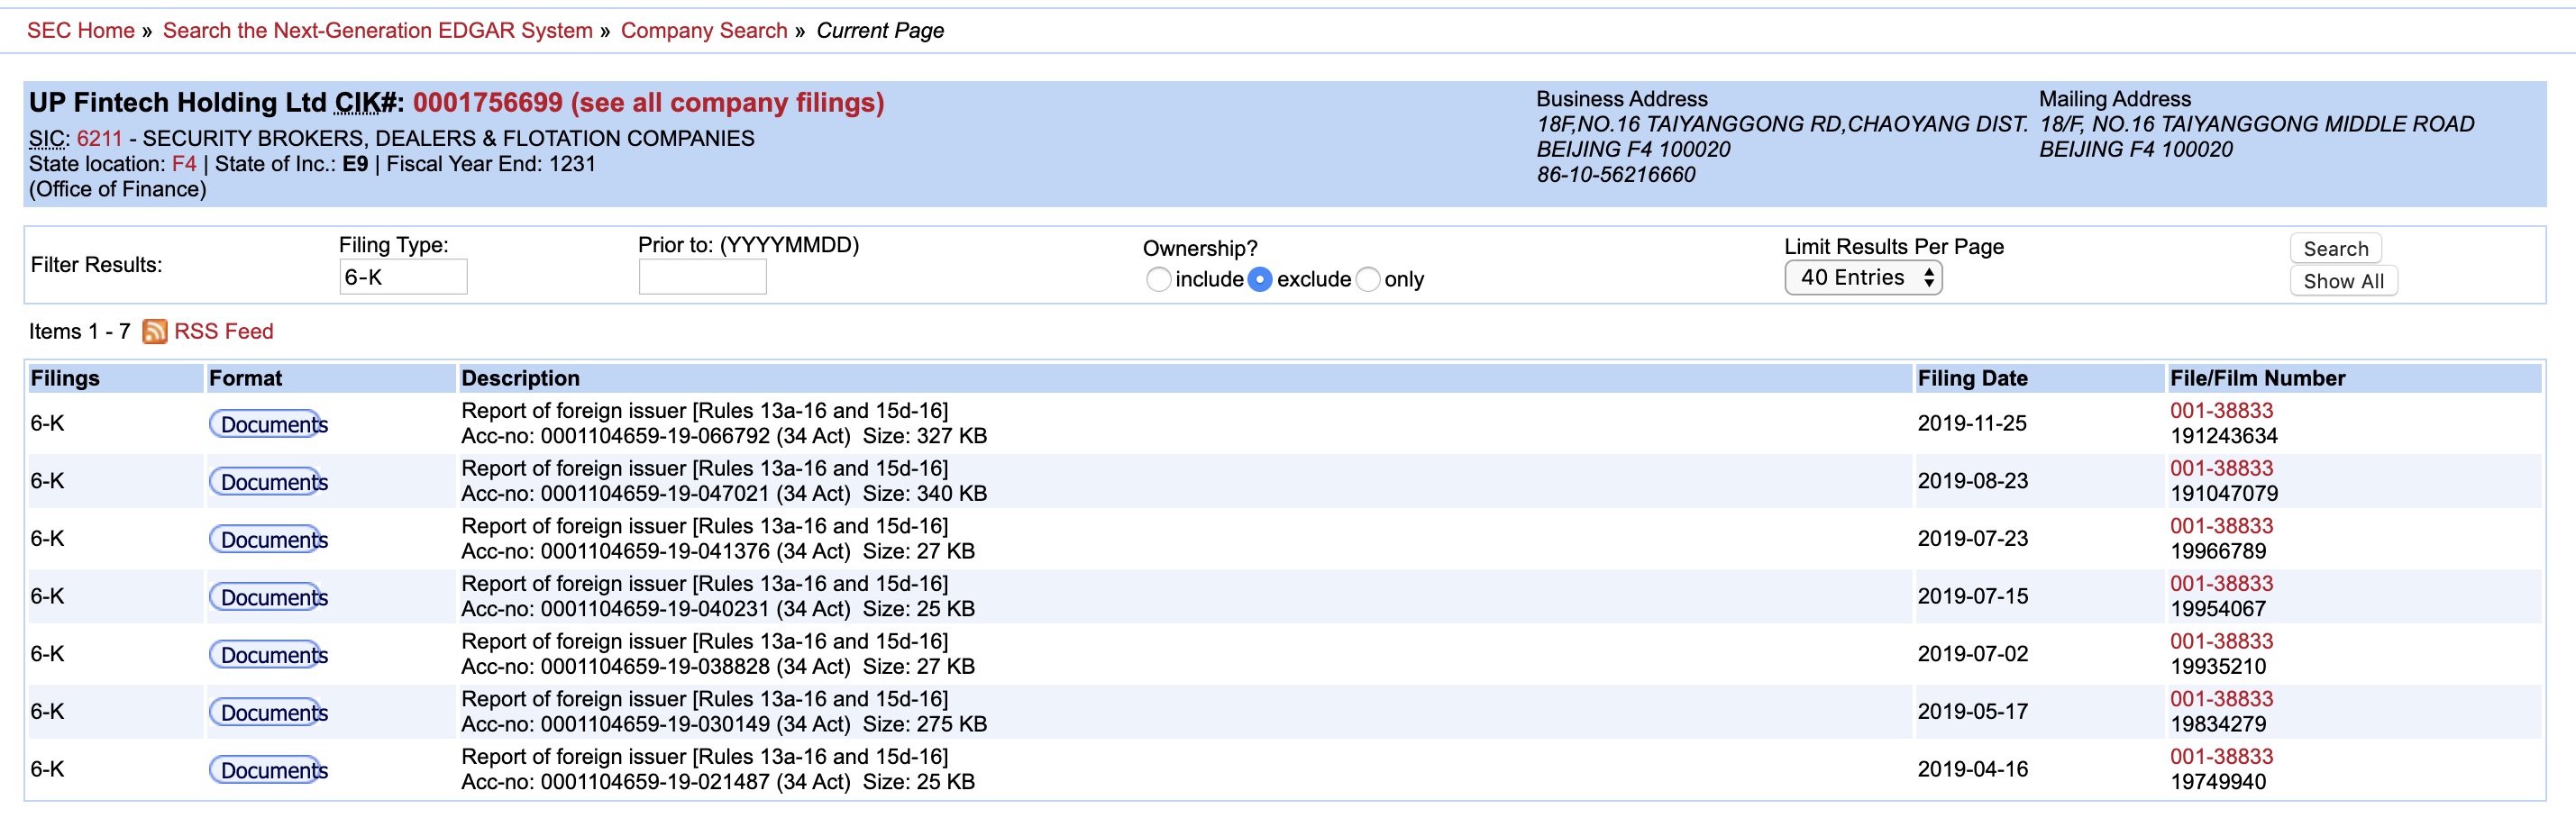Open file number 001-38833 above 19954067
This screenshot has width=2576, height=818.
2221,584
